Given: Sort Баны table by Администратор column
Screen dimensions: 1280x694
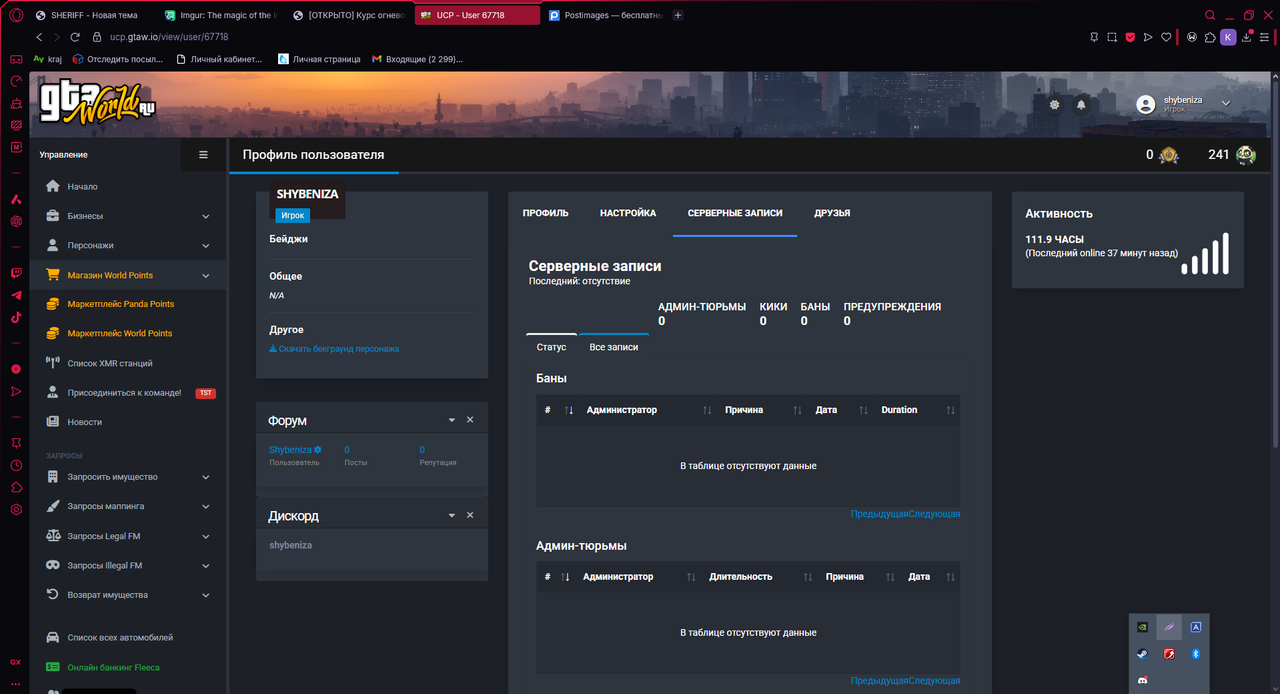Looking at the screenshot, I should 648,410.
